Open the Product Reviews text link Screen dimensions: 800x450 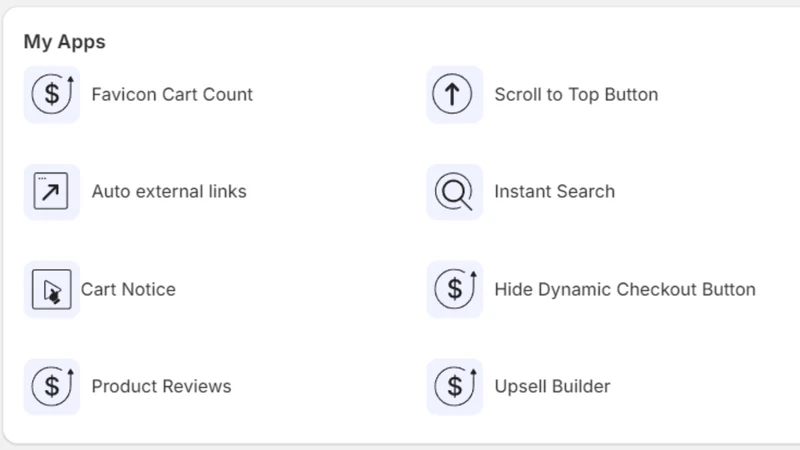[x=161, y=386]
